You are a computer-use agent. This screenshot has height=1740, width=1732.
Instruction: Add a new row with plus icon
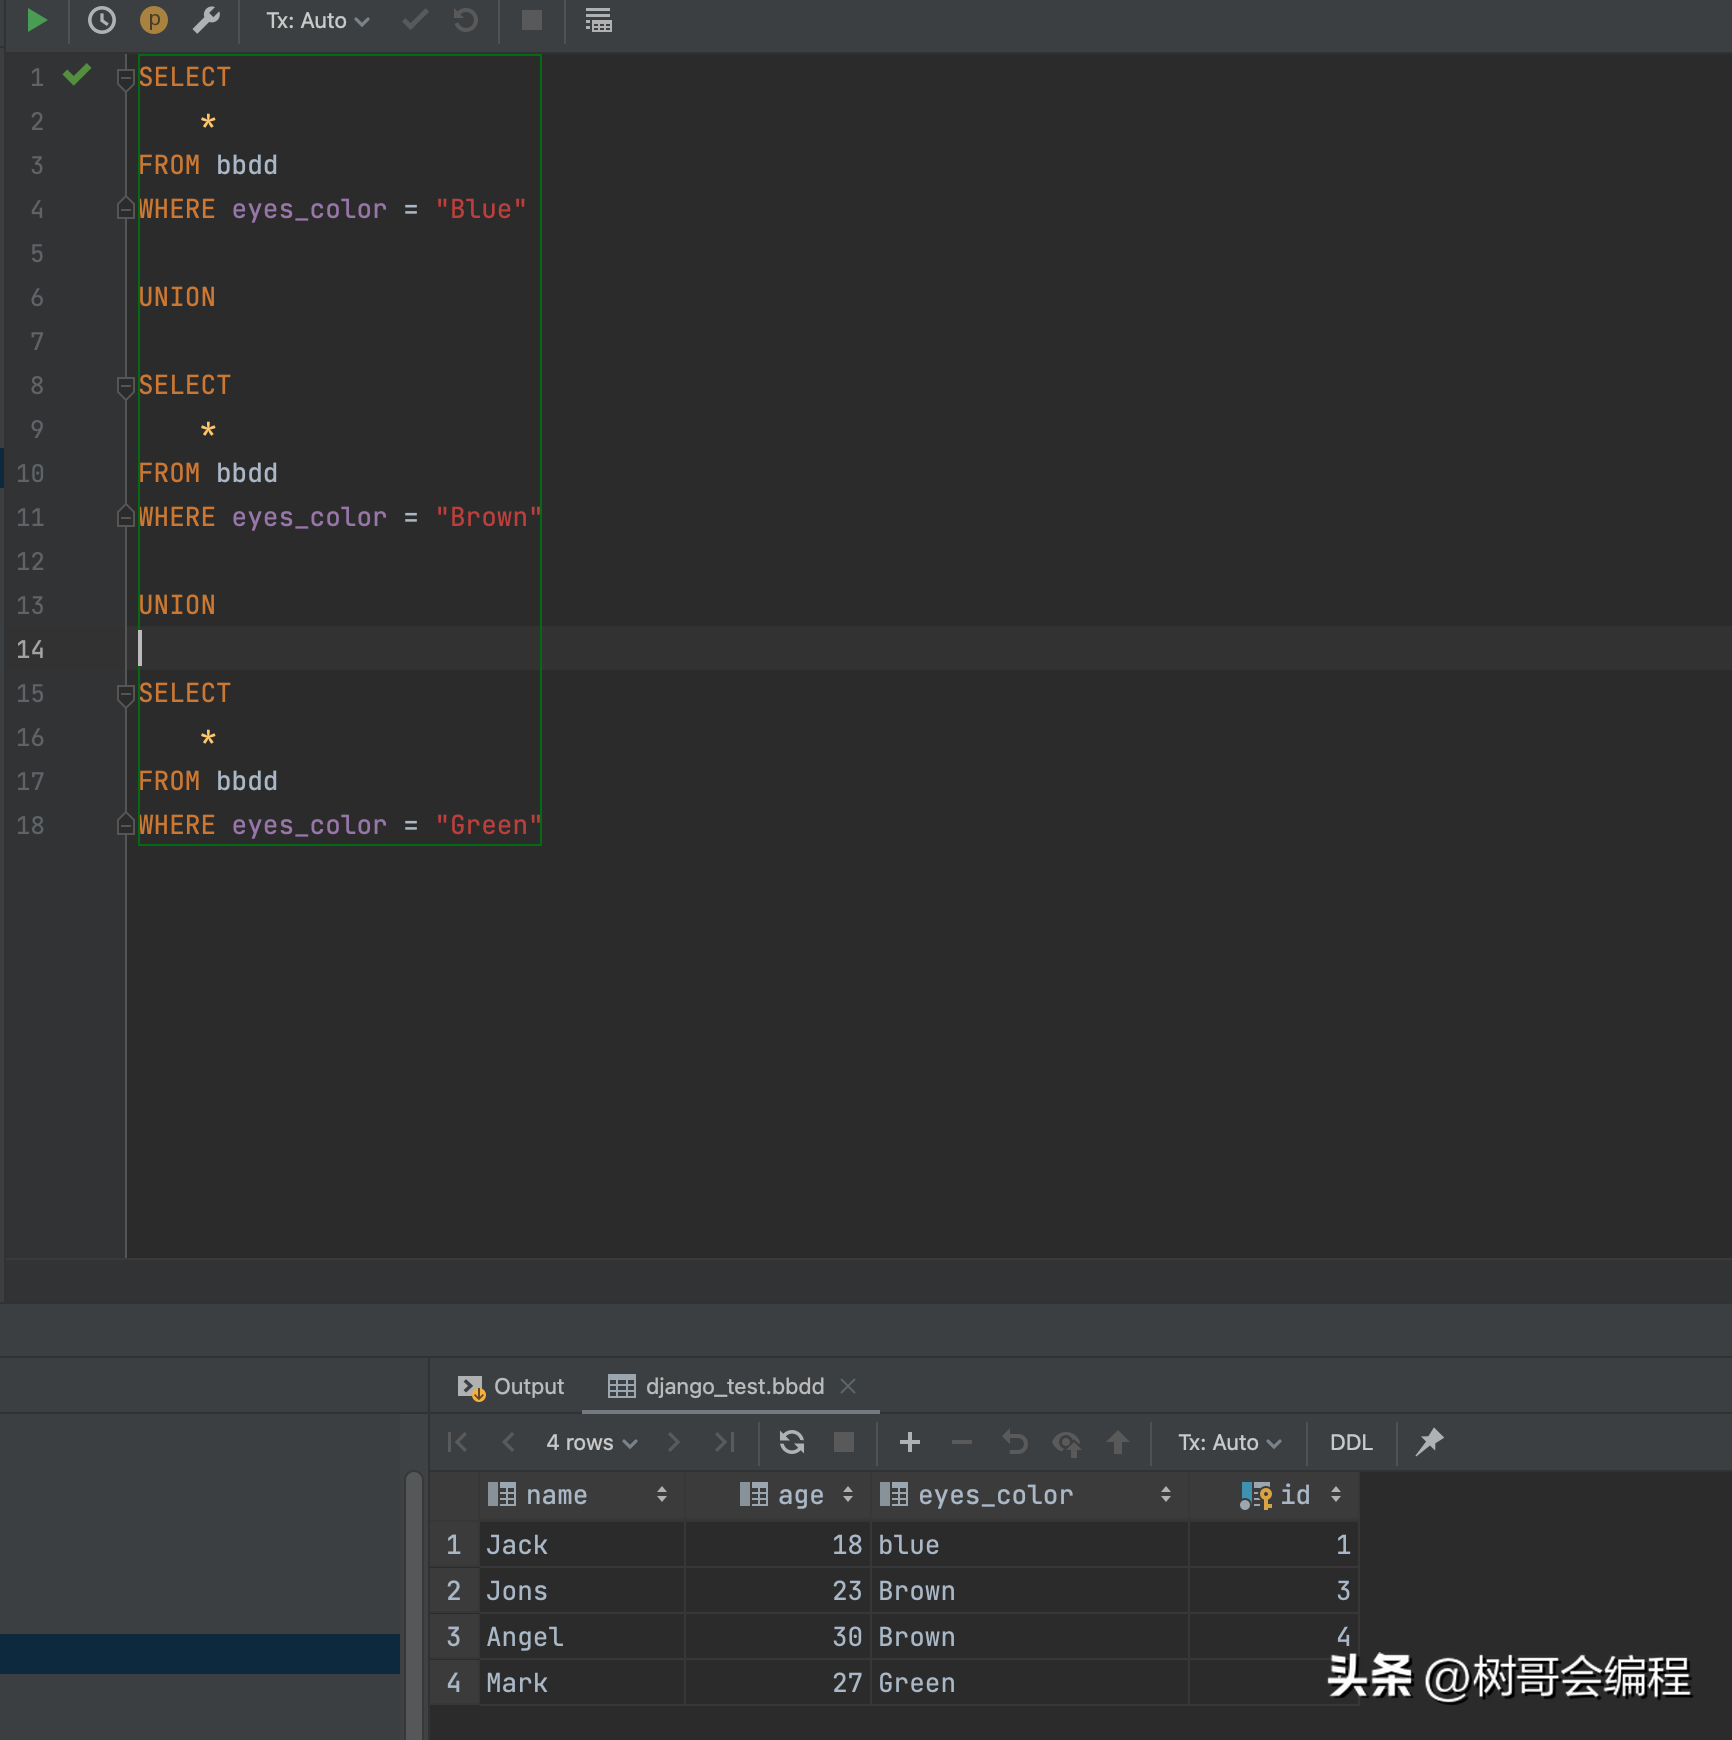(x=909, y=1442)
